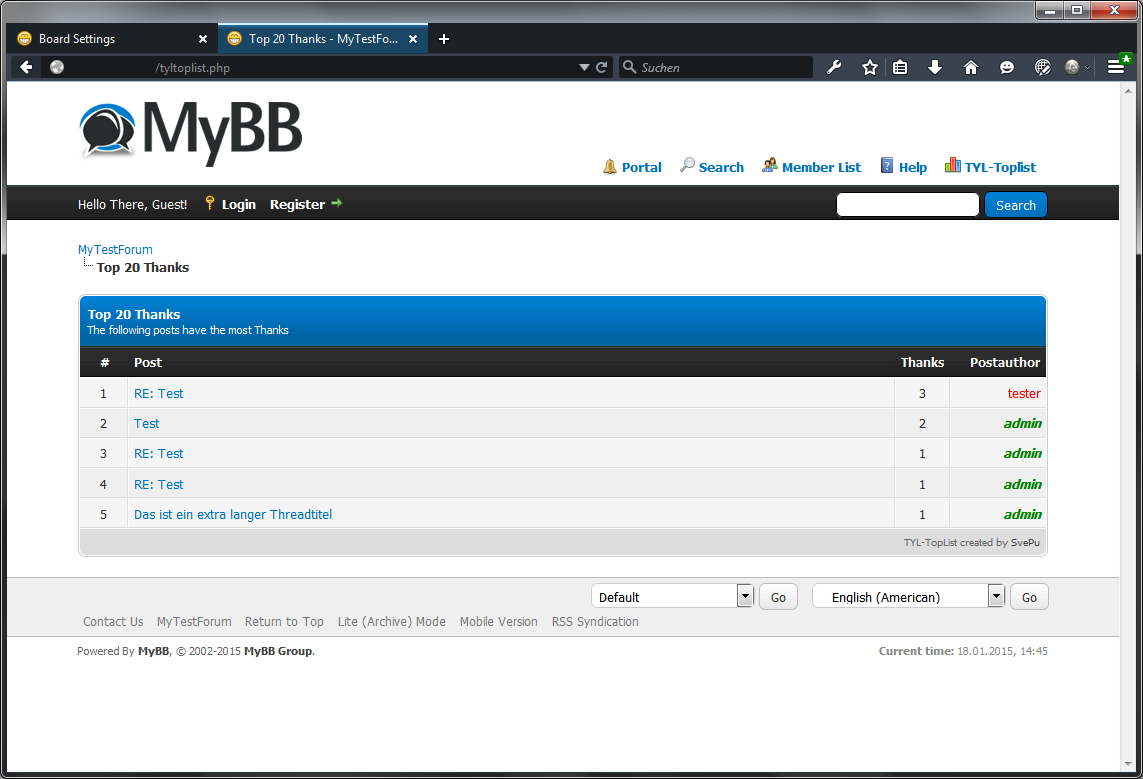The width and height of the screenshot is (1143, 779).
Task: Click the smiley chat icon in toolbar
Action: pos(1007,67)
